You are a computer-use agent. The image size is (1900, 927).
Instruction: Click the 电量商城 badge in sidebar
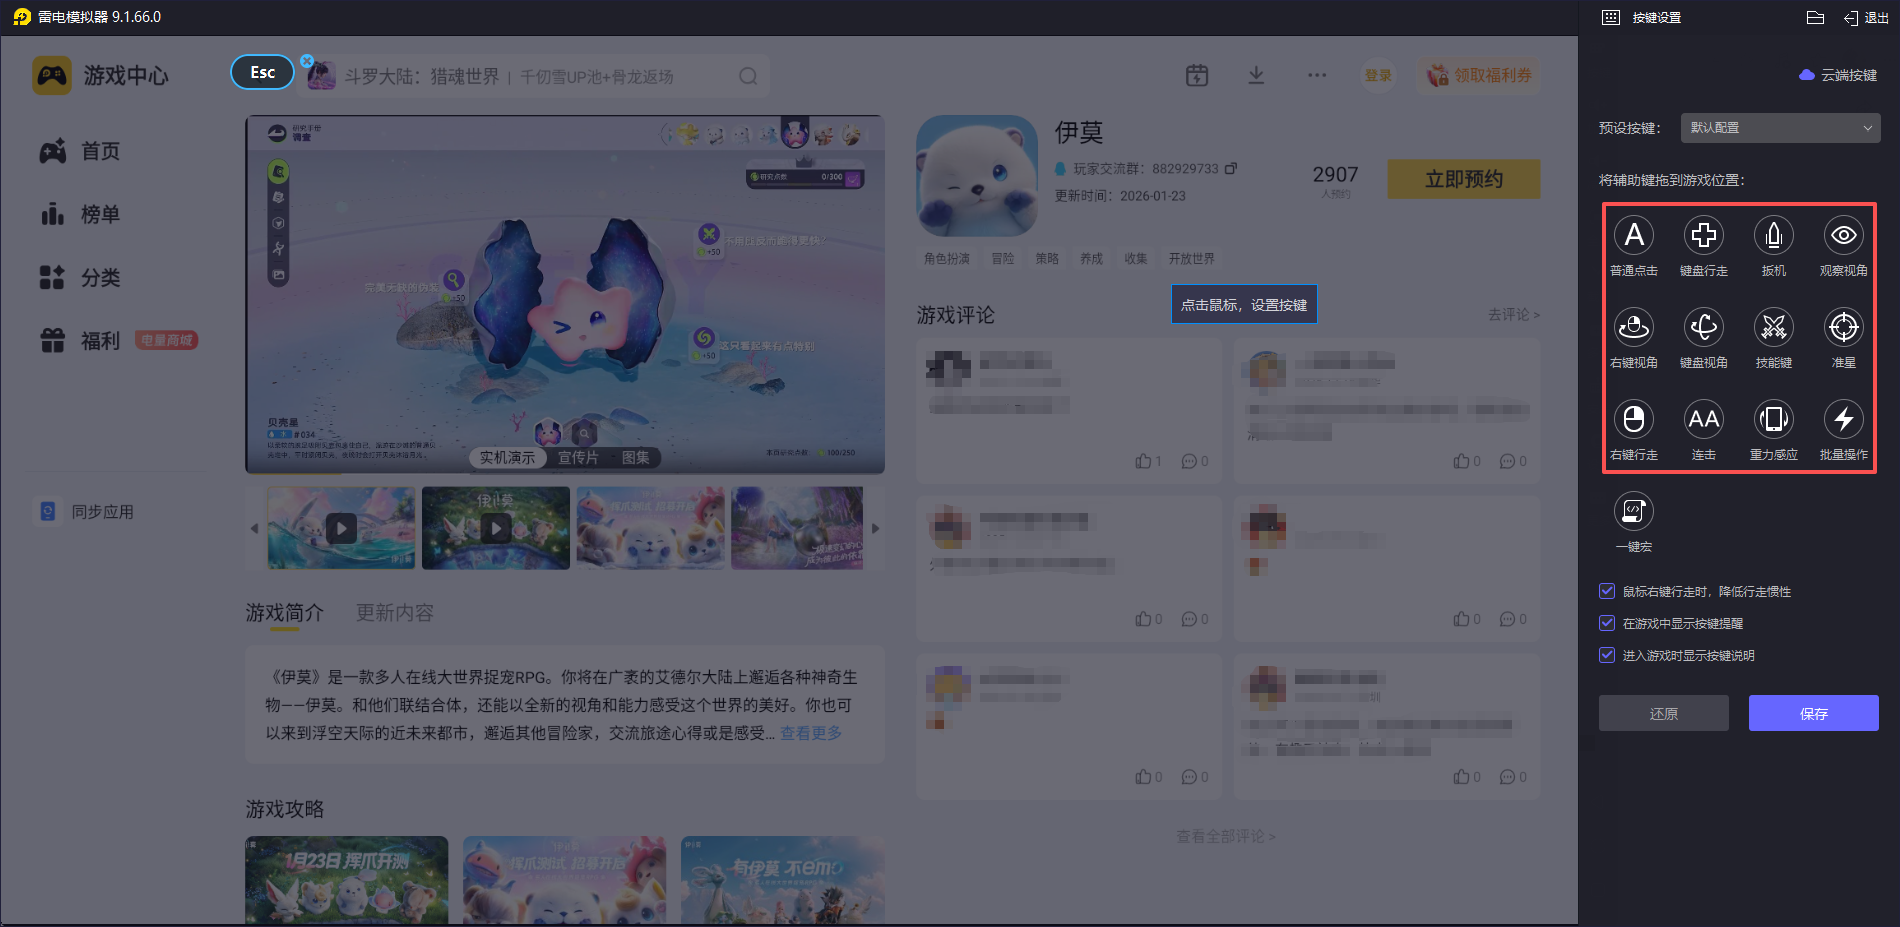coord(167,340)
